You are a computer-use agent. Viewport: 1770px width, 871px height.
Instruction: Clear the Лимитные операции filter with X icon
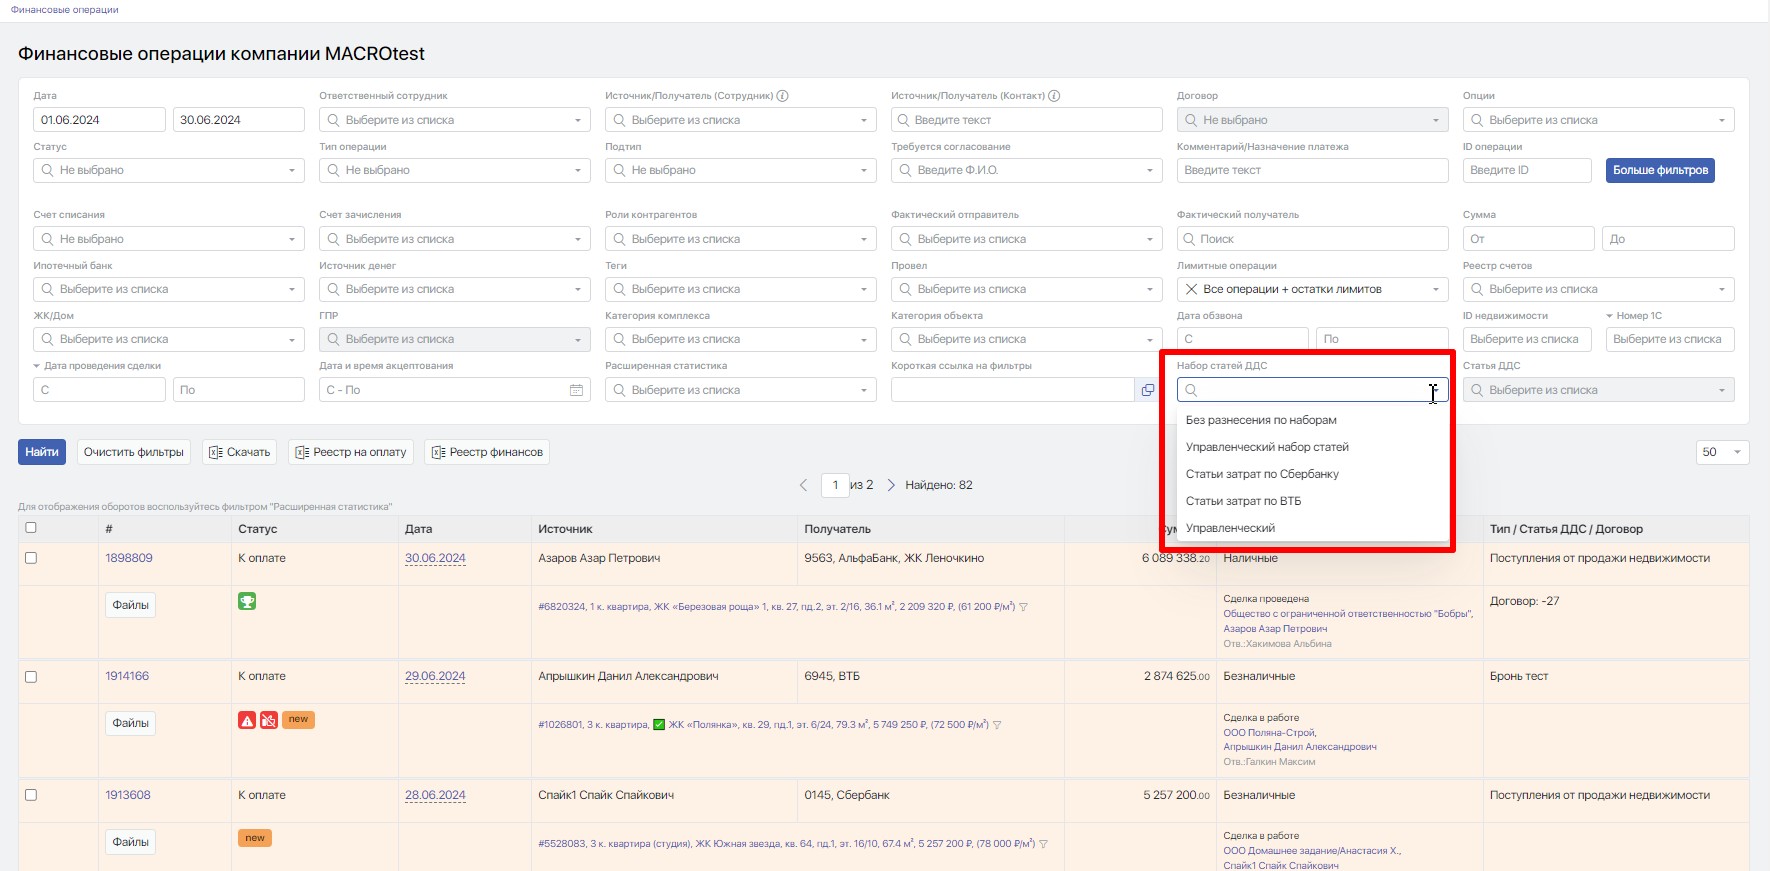(1191, 289)
